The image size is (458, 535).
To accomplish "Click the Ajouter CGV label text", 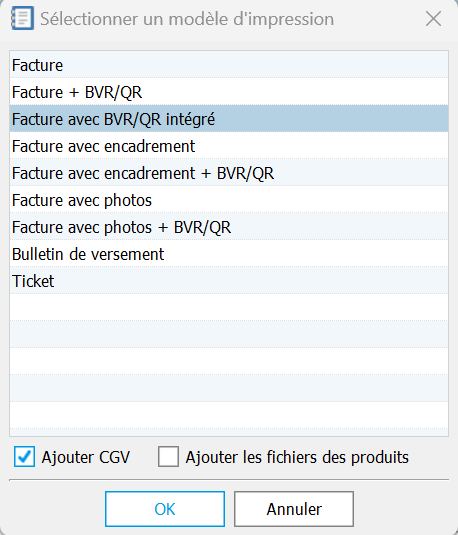I will coord(86,457).
